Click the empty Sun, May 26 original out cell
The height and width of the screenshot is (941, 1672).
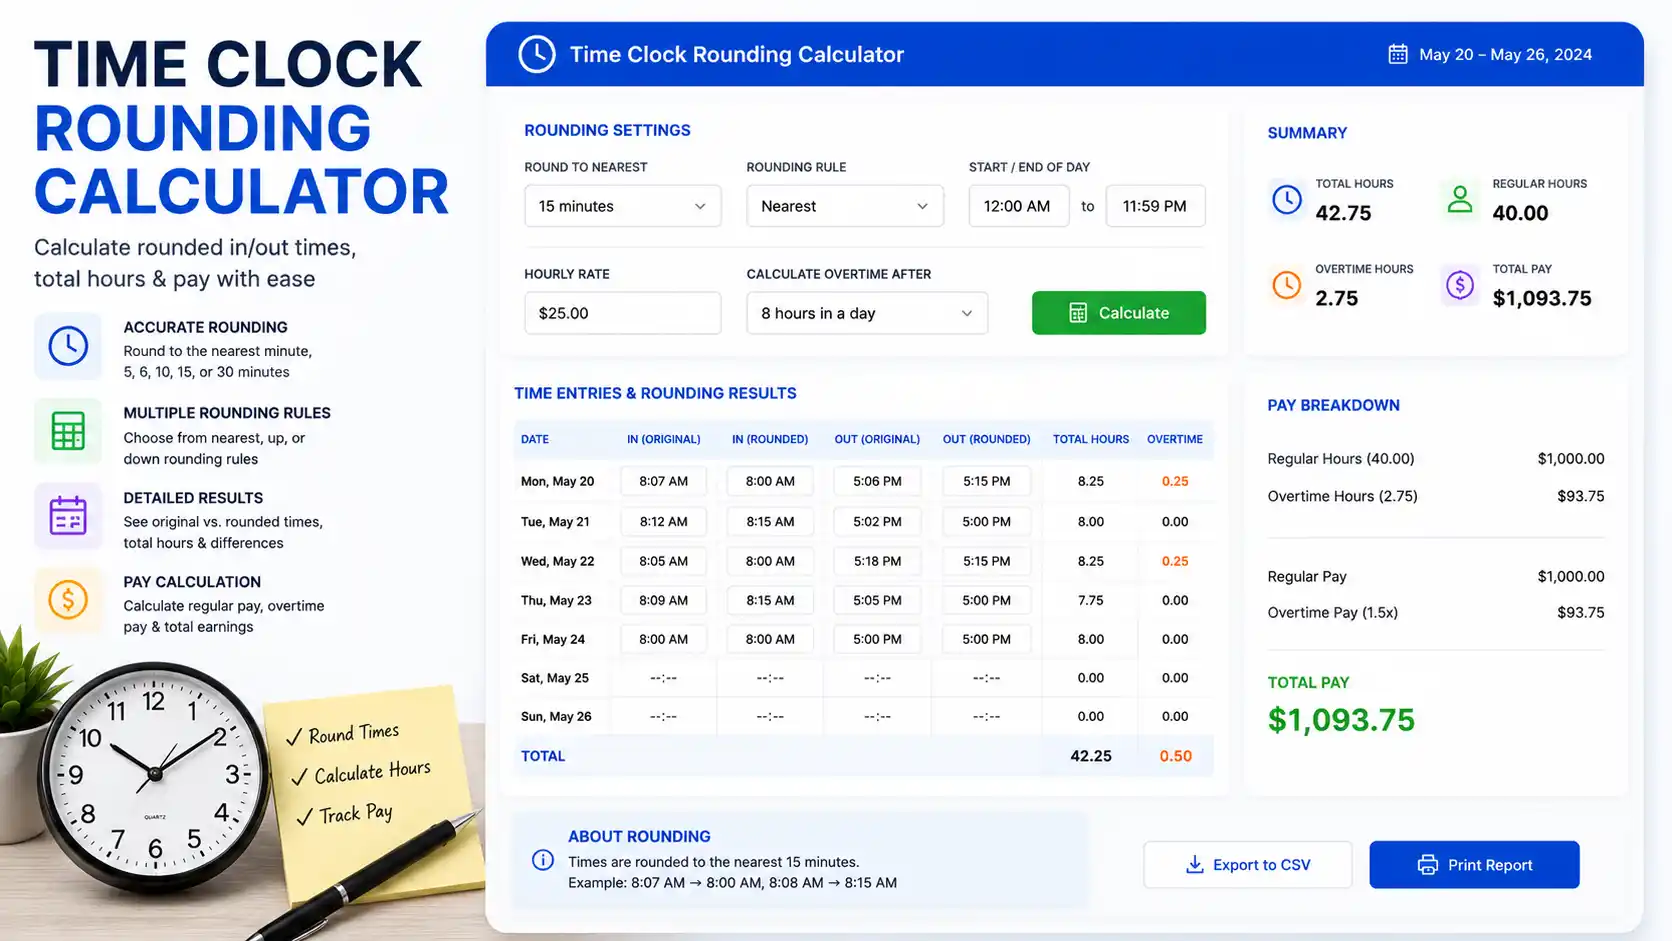point(877,716)
